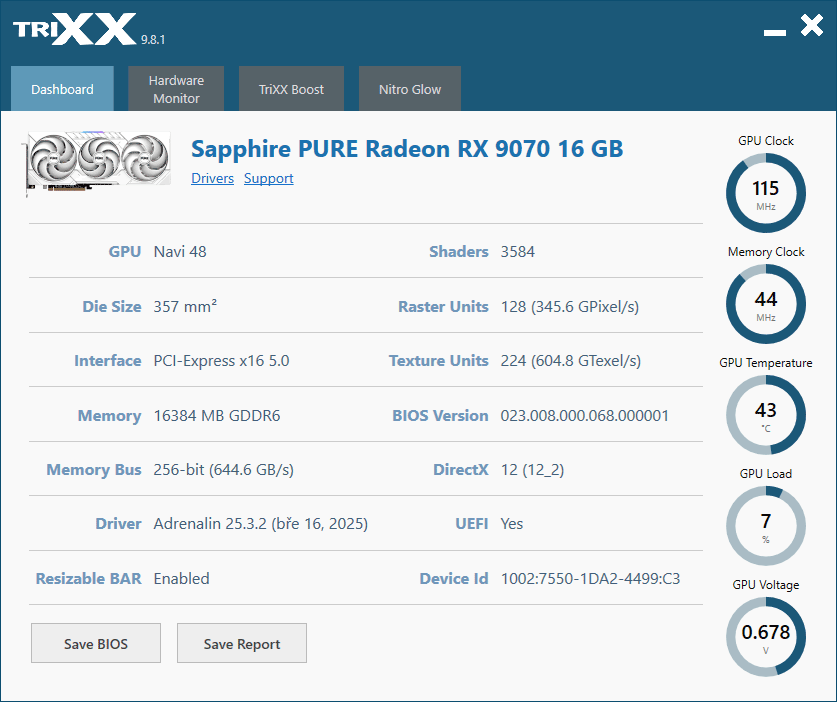Select the Memory value 16384 MB GDDR6
Screen dimensions: 837x702
point(217,415)
